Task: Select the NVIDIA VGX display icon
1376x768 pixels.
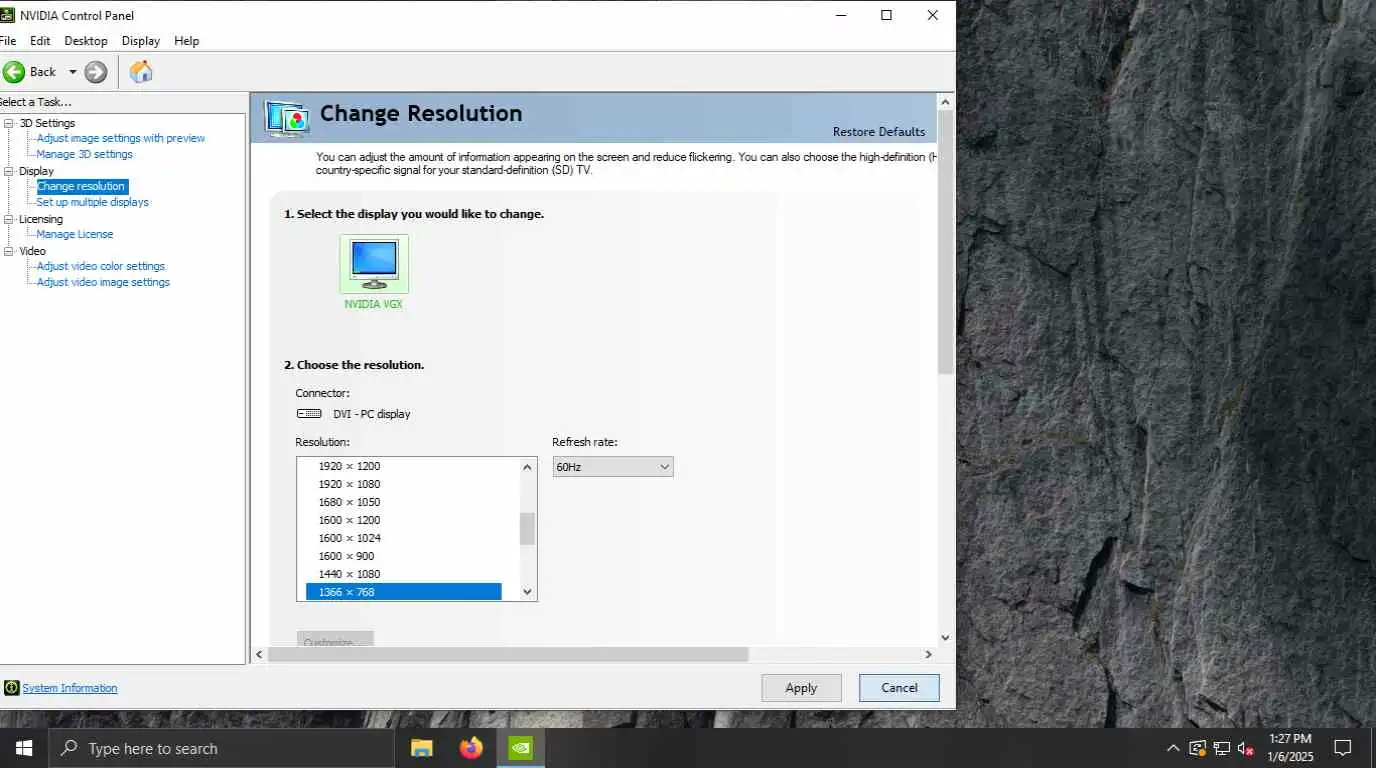Action: (x=374, y=264)
